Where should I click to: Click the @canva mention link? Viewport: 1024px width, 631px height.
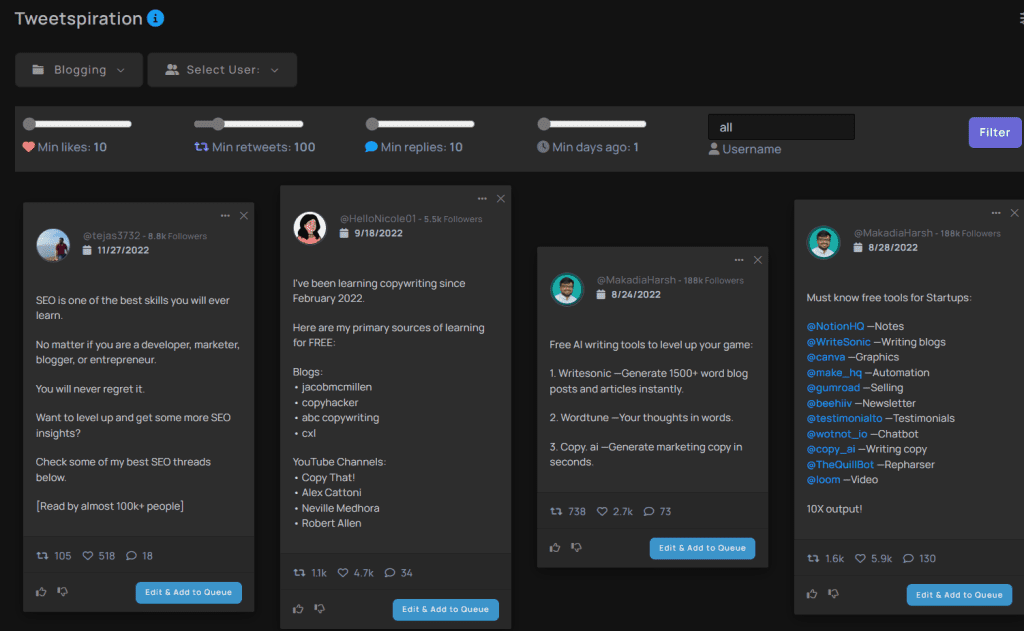[825, 357]
